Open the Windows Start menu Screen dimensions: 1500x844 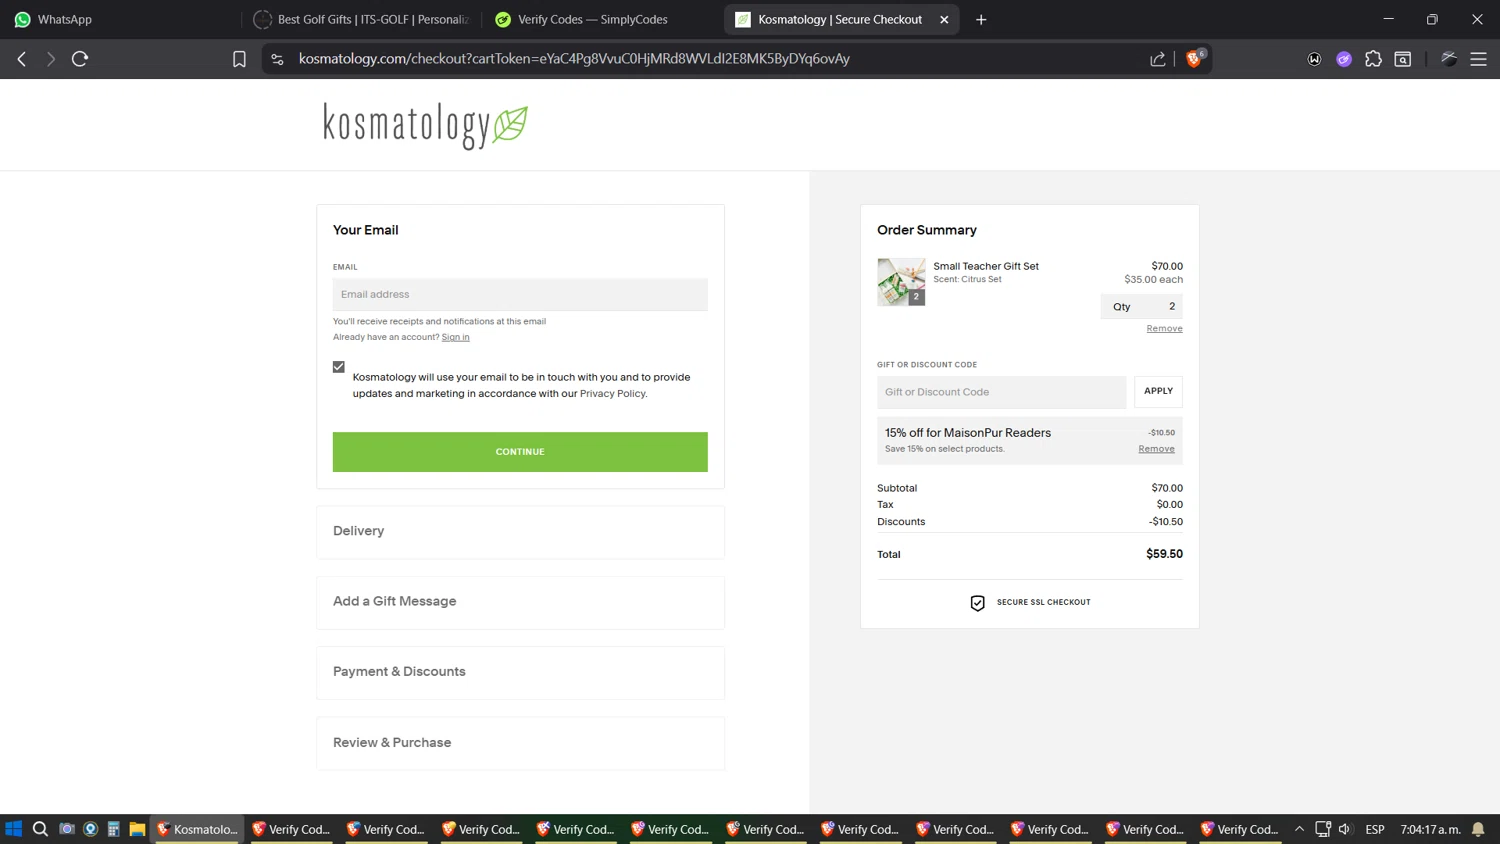tap(14, 829)
